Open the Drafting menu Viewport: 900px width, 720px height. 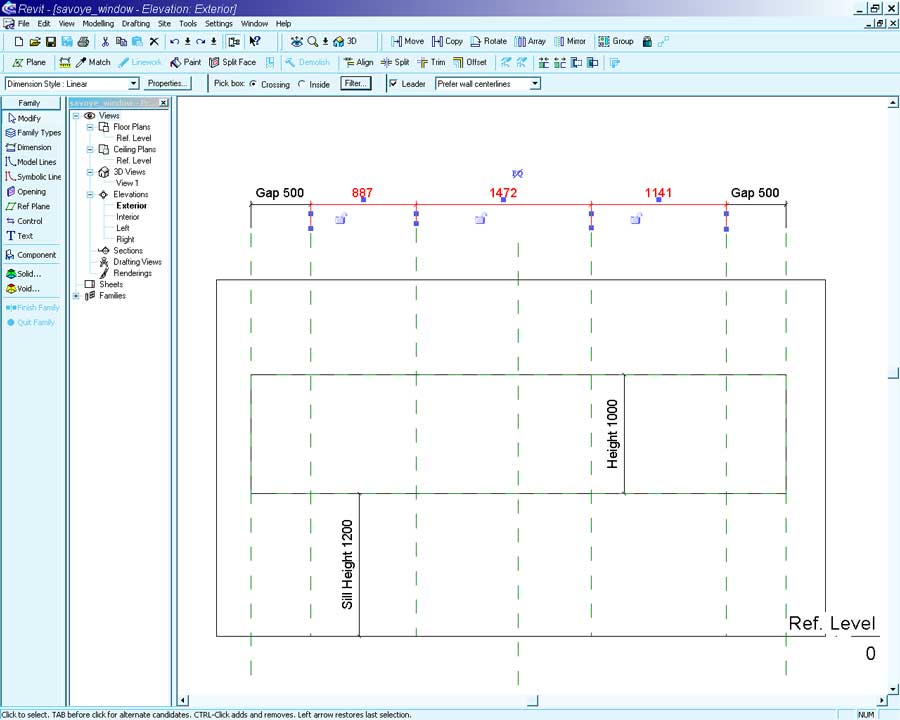click(135, 24)
